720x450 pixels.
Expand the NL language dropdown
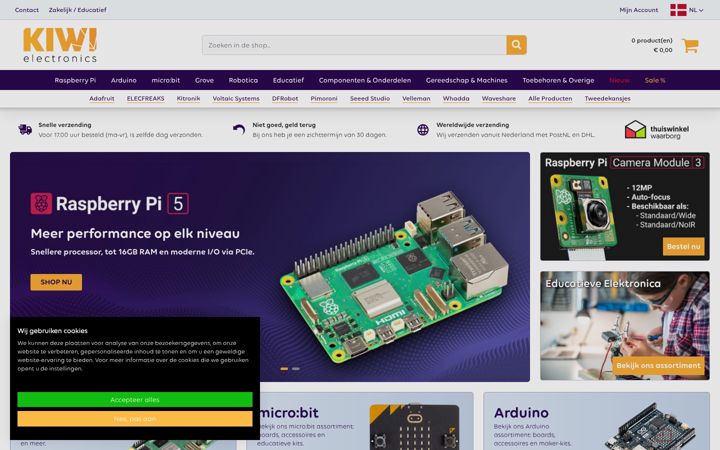[696, 10]
